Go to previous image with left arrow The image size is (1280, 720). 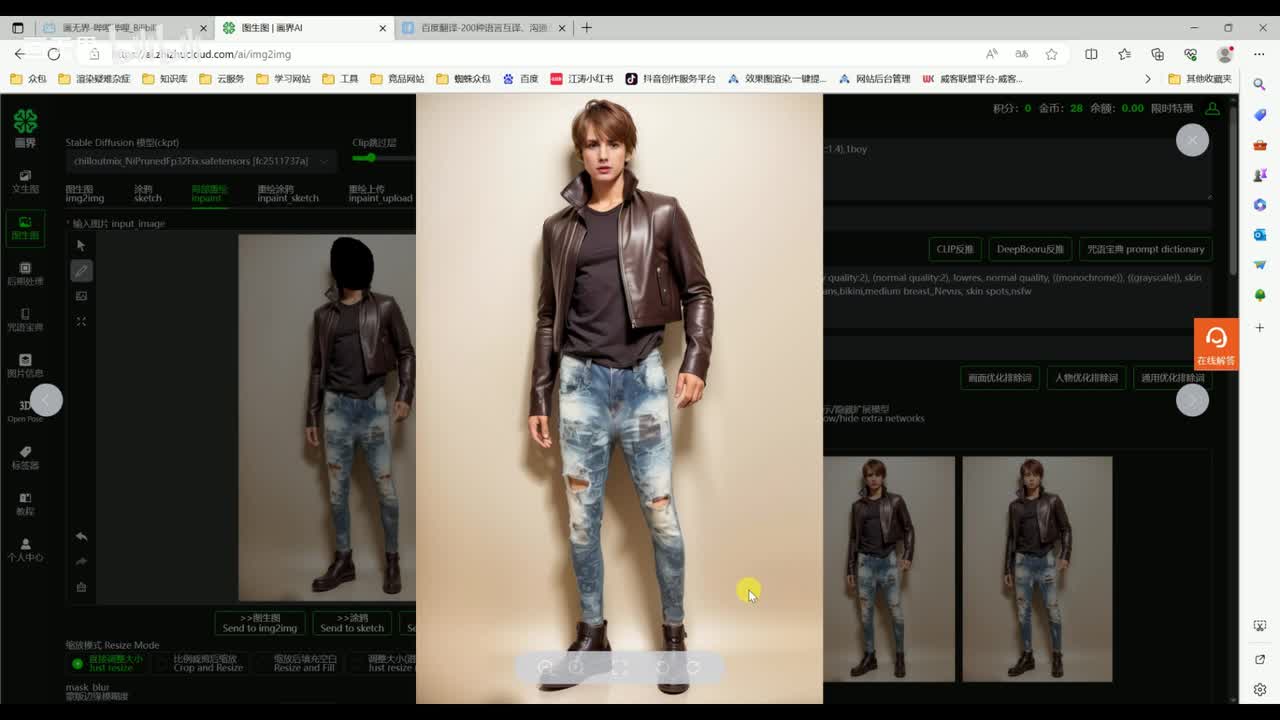coord(46,400)
